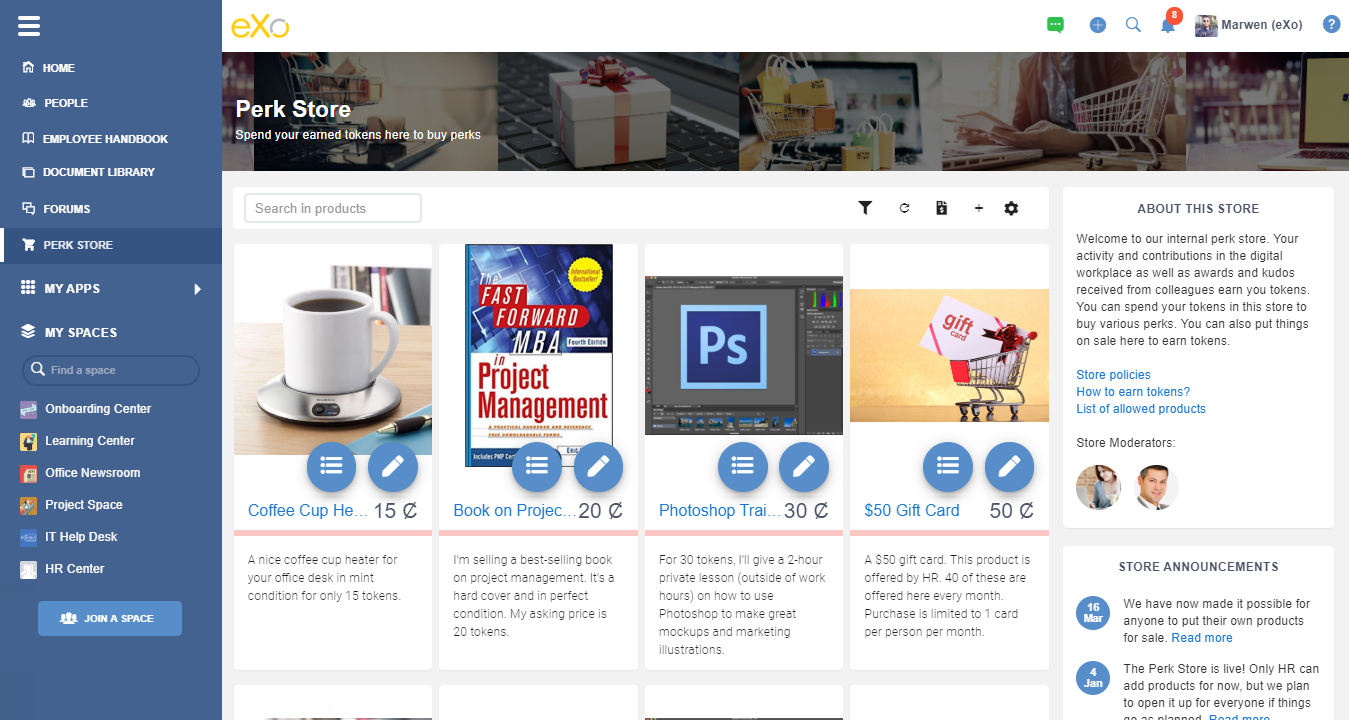Click the IT Help Desk space name
Screen dimensions: 1349x720
click(x=81, y=537)
